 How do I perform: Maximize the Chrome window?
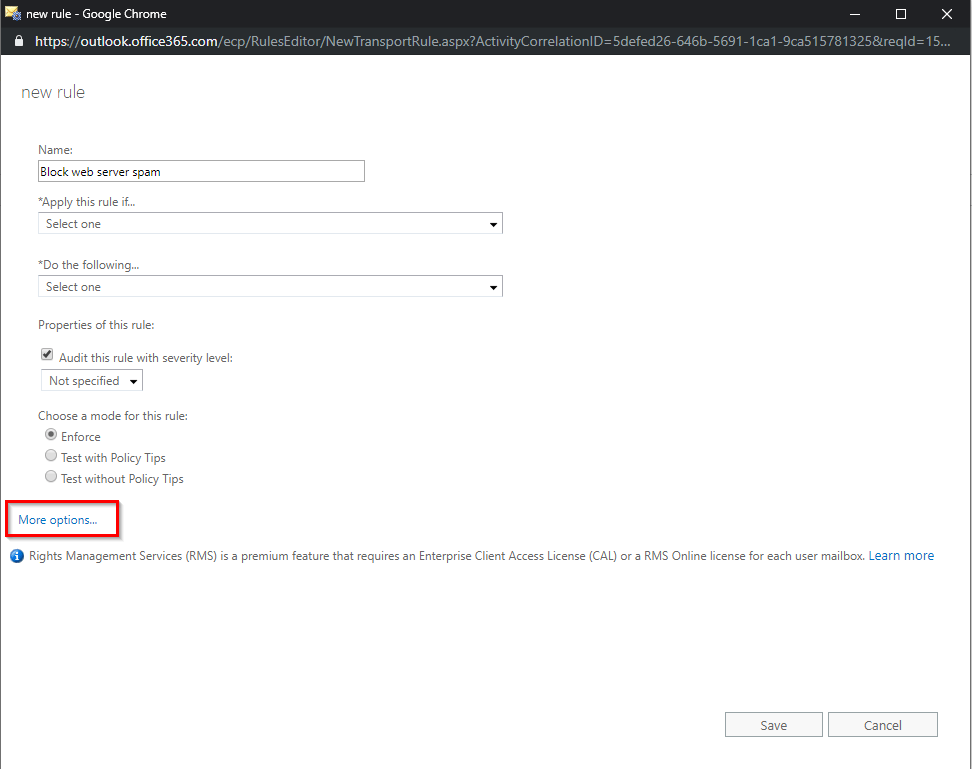[x=900, y=14]
